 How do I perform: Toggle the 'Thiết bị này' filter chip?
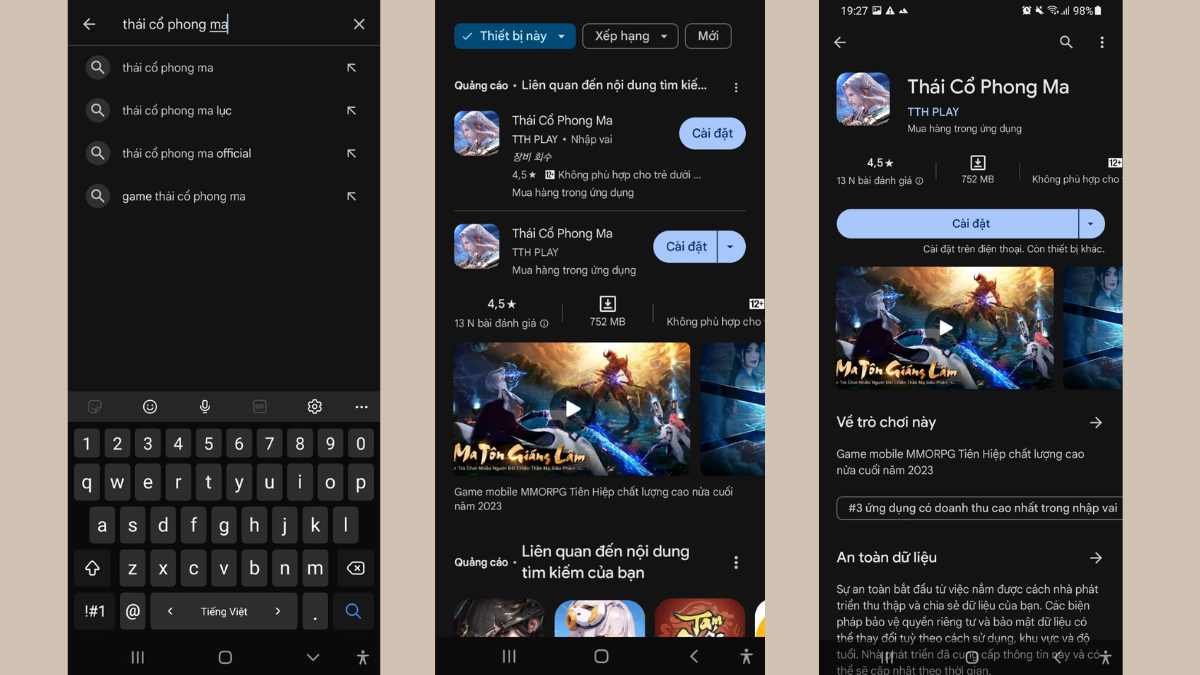tap(514, 36)
